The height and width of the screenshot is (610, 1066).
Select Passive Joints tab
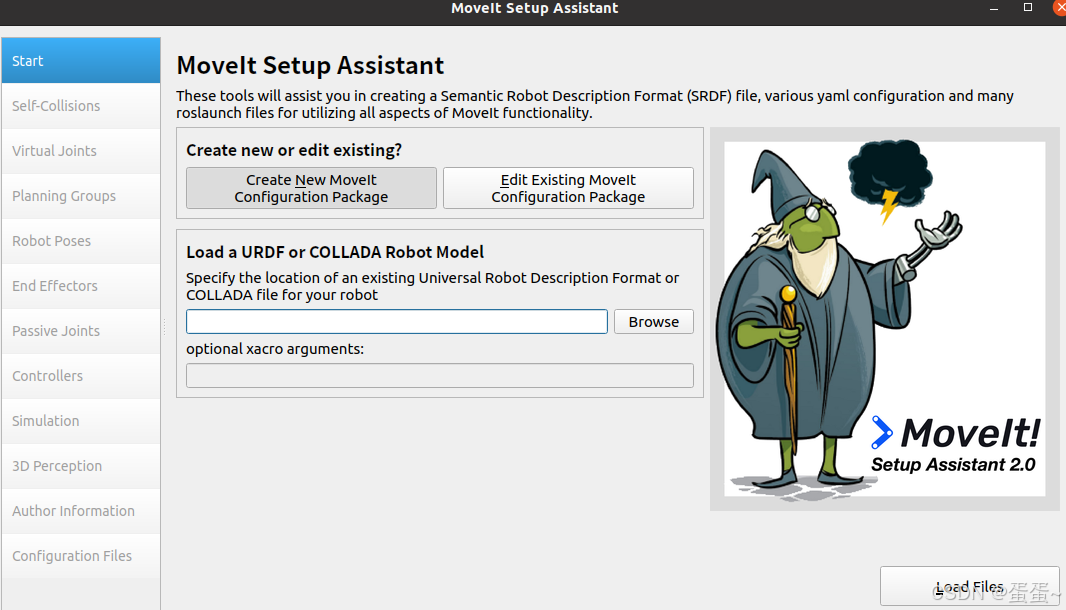[81, 331]
